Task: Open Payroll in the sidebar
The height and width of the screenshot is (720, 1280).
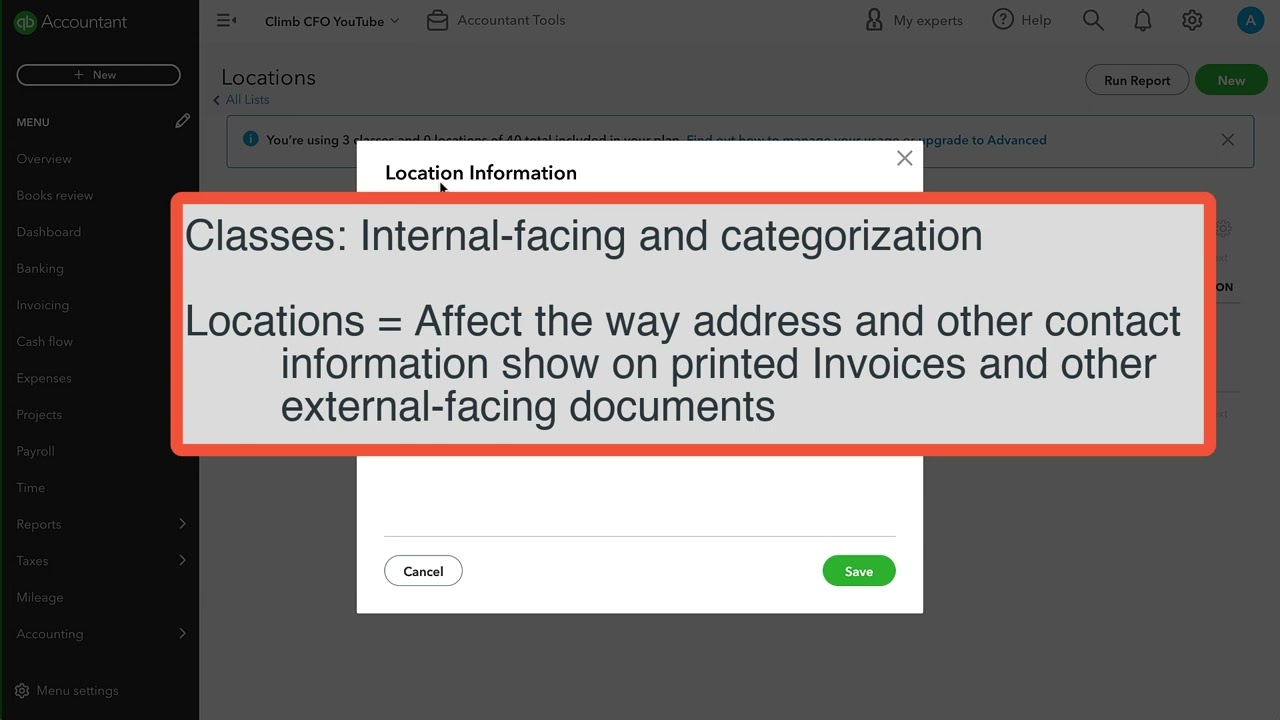Action: [x=36, y=451]
